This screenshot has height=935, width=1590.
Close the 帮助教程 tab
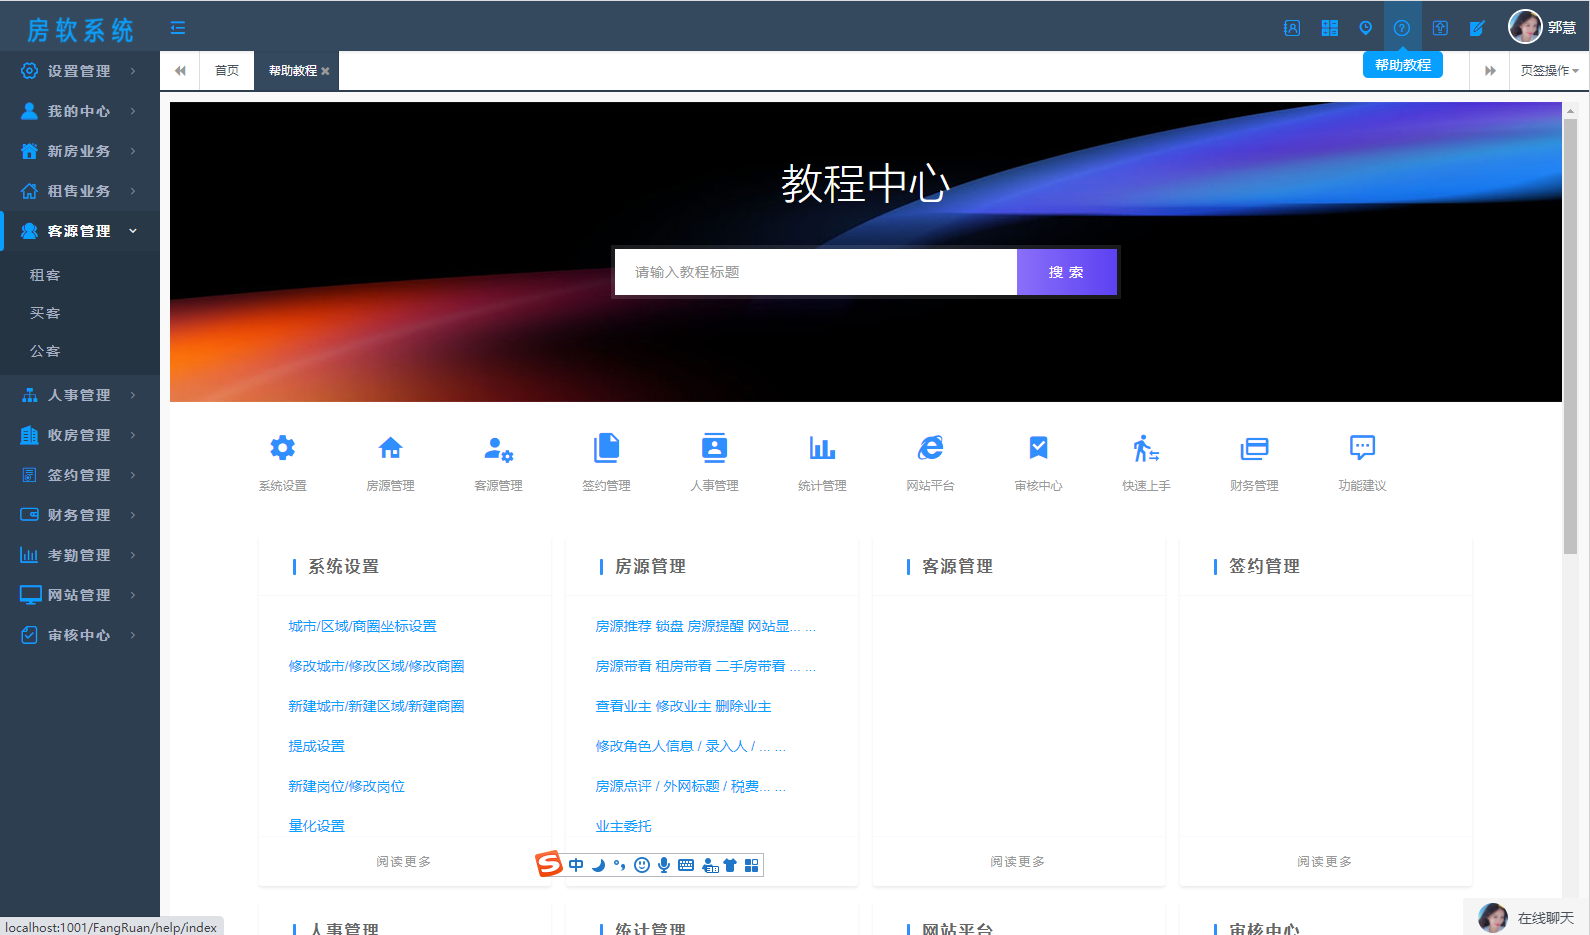point(325,71)
